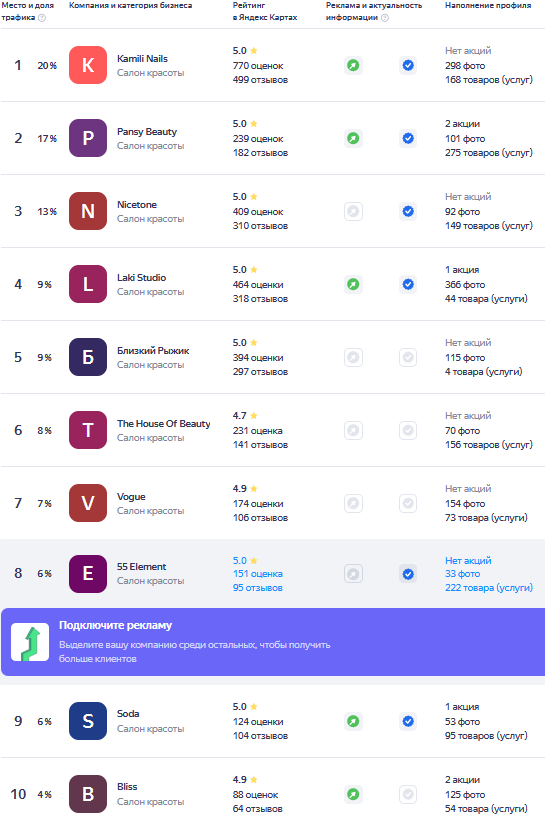Viewport: 545px width, 825px height.
Task: Click the gray advertising icon for Nicetone
Action: [x=354, y=212]
